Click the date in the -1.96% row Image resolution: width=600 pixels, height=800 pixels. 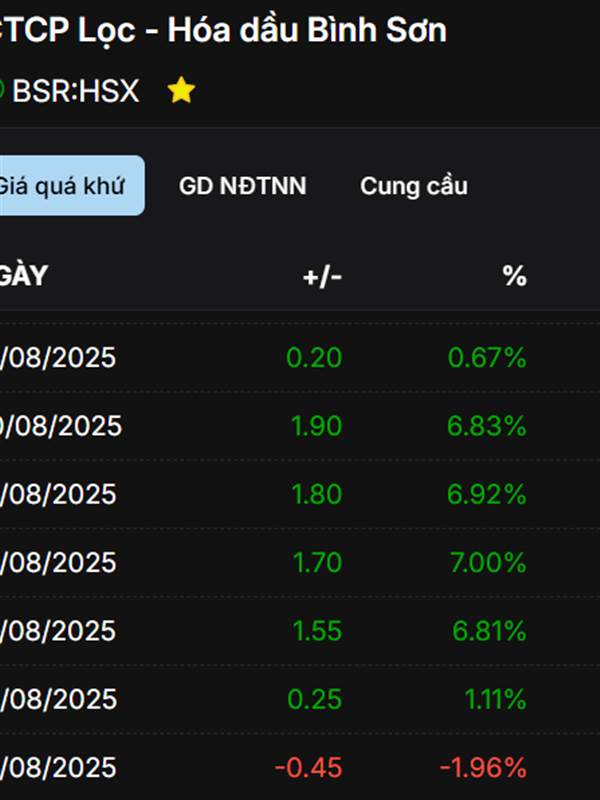[58, 768]
